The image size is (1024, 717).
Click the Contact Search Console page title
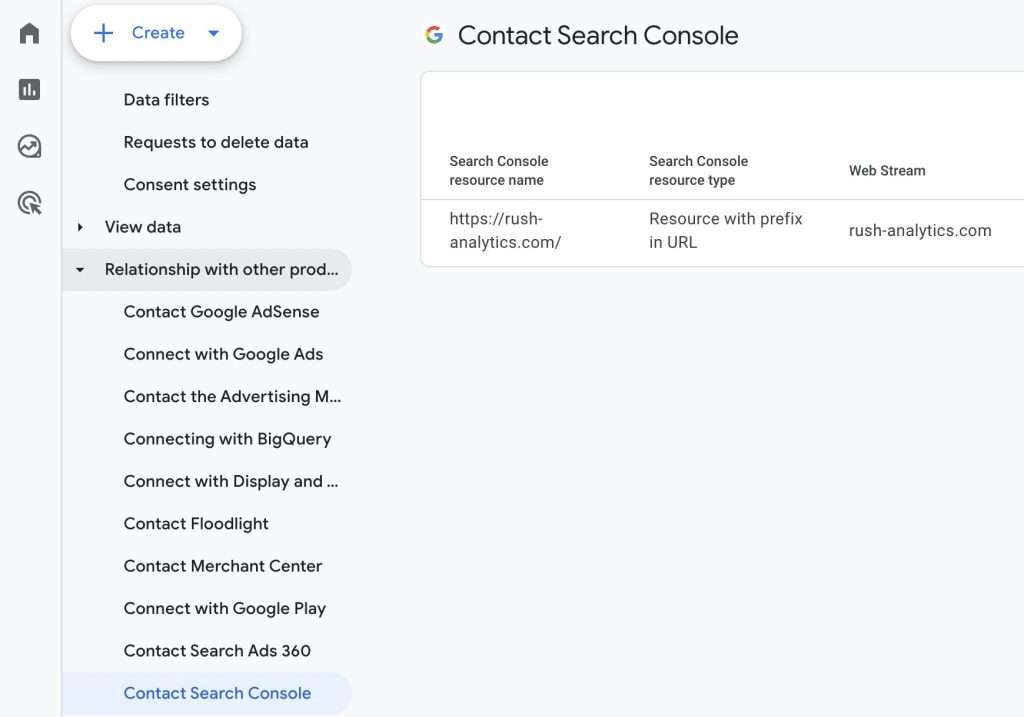tap(598, 35)
